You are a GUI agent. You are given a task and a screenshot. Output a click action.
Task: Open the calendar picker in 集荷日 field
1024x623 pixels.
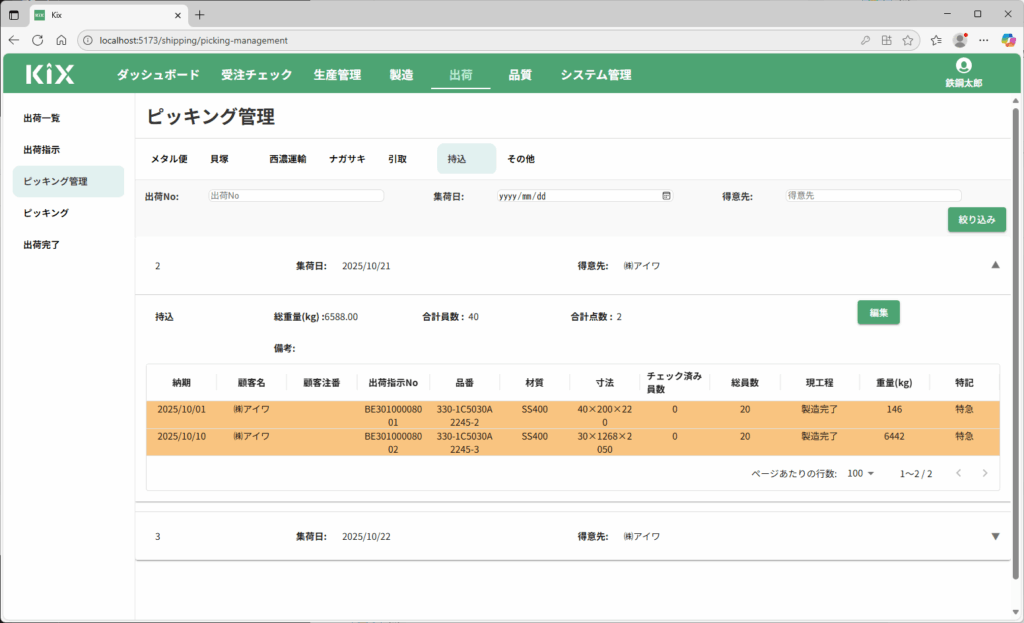[666, 196]
